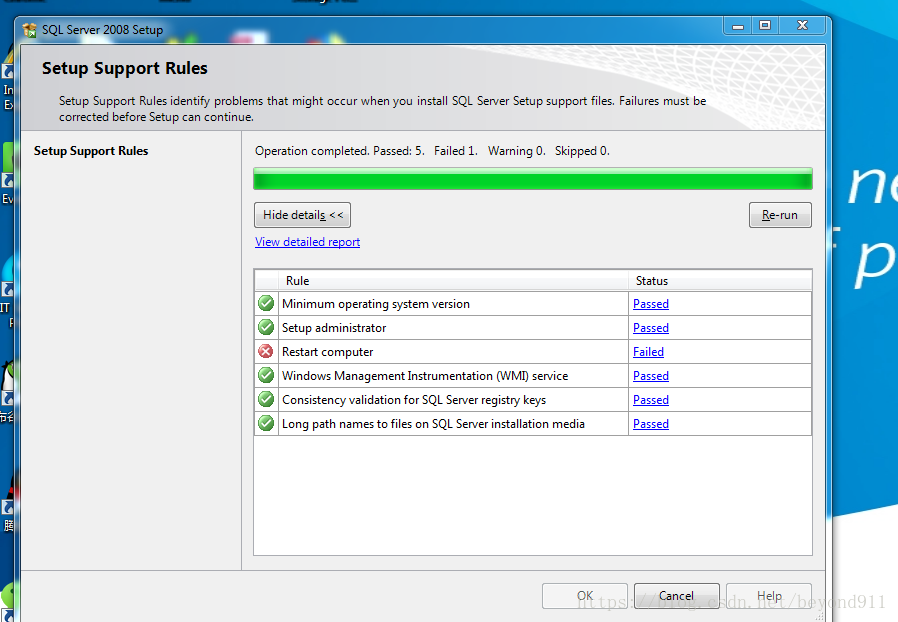Re-run the setup support rules

tap(780, 215)
